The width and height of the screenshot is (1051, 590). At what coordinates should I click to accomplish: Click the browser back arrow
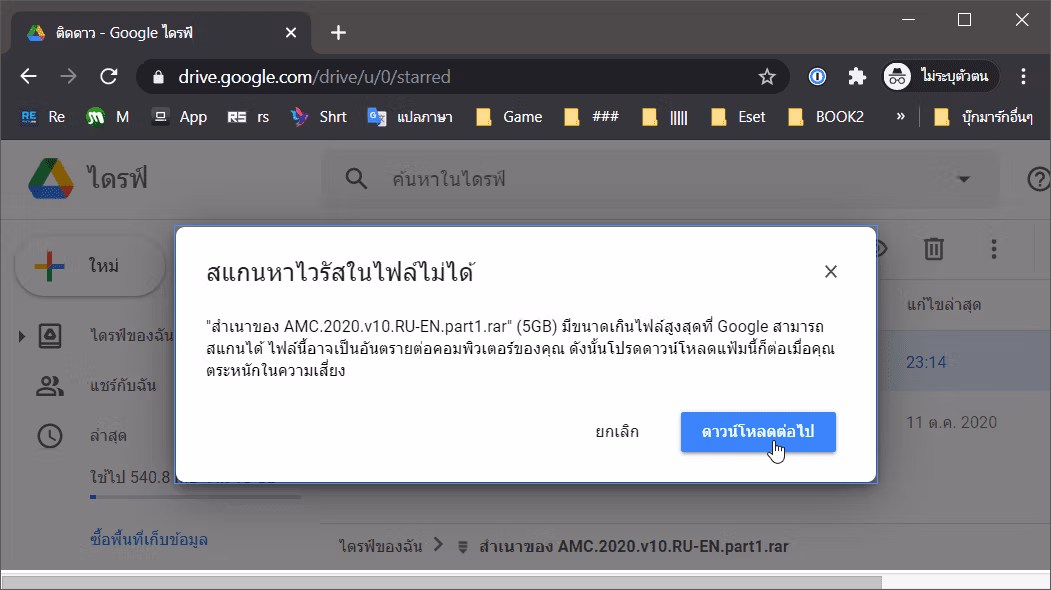click(28, 76)
